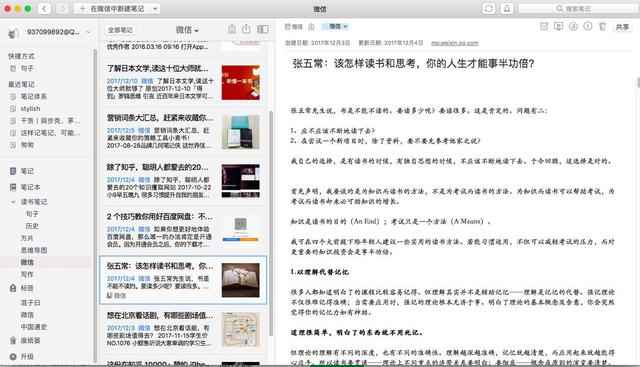Open the mp.weixin.qq.com source link
This screenshot has width=640, height=367.
(454, 43)
